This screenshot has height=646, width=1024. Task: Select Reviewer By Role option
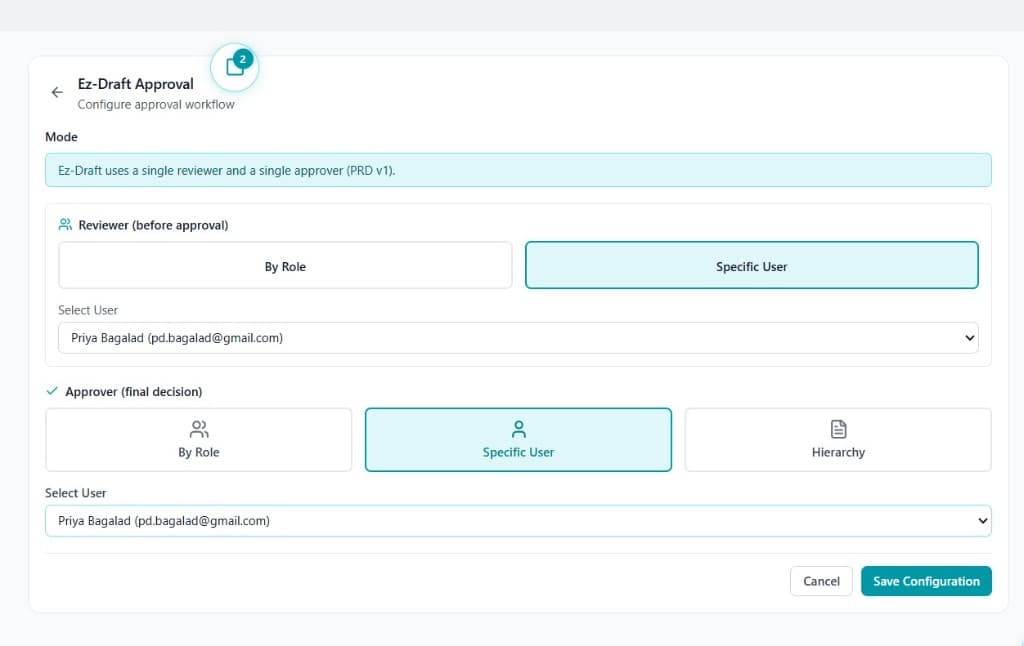tap(285, 265)
